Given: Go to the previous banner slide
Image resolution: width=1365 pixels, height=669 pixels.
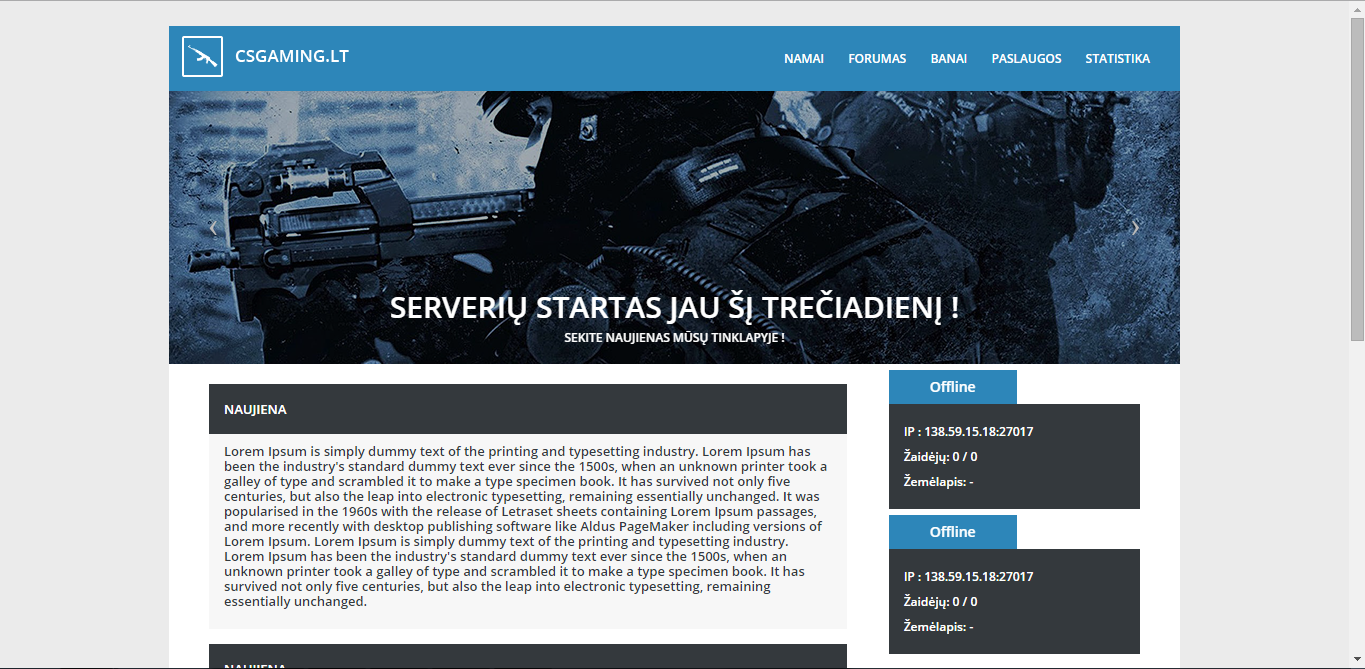Looking at the screenshot, I should pyautogui.click(x=213, y=228).
